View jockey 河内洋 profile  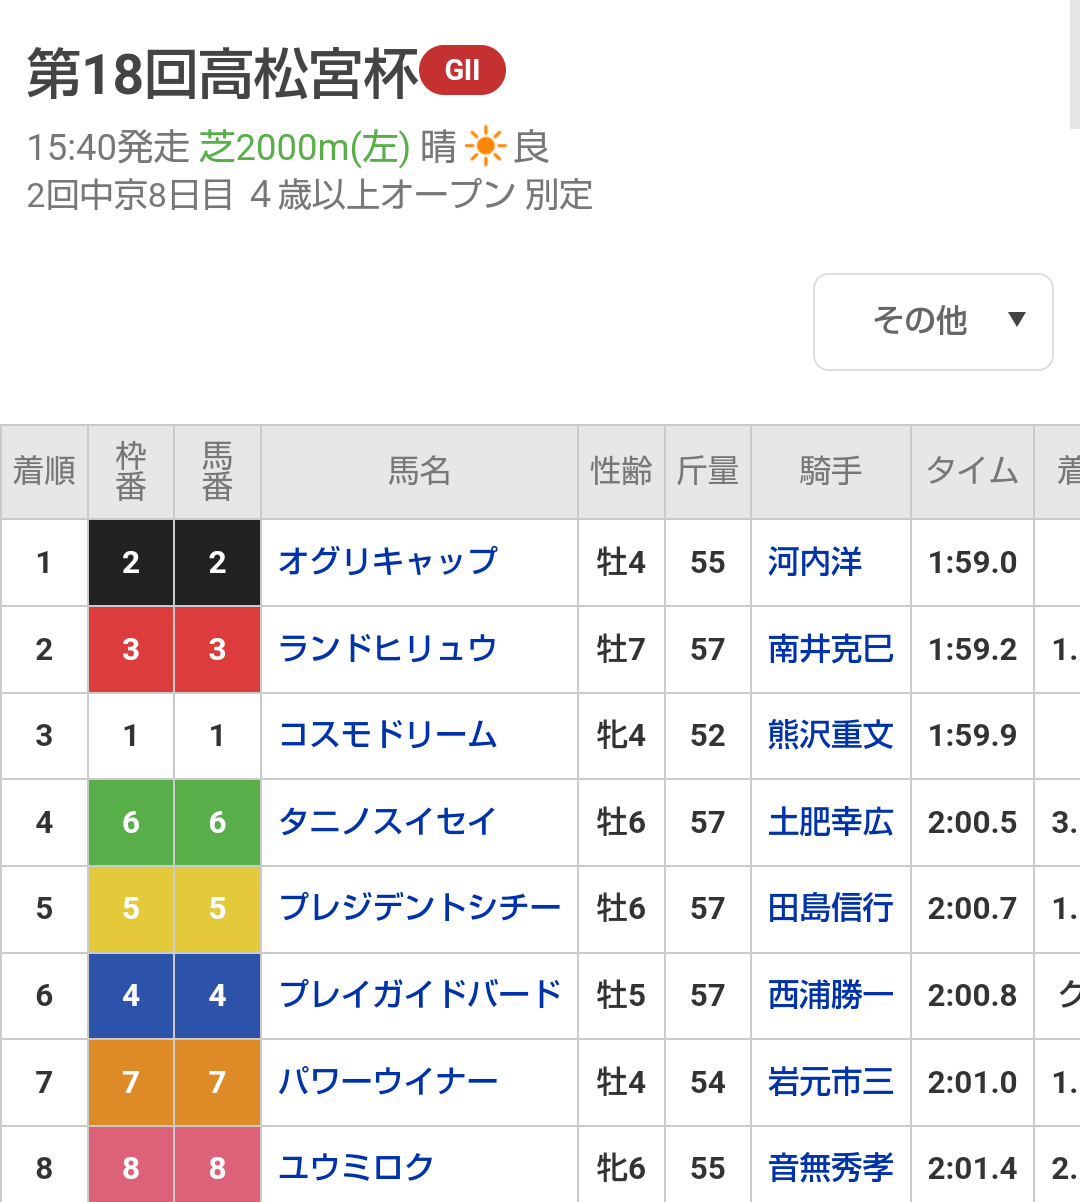tap(814, 562)
